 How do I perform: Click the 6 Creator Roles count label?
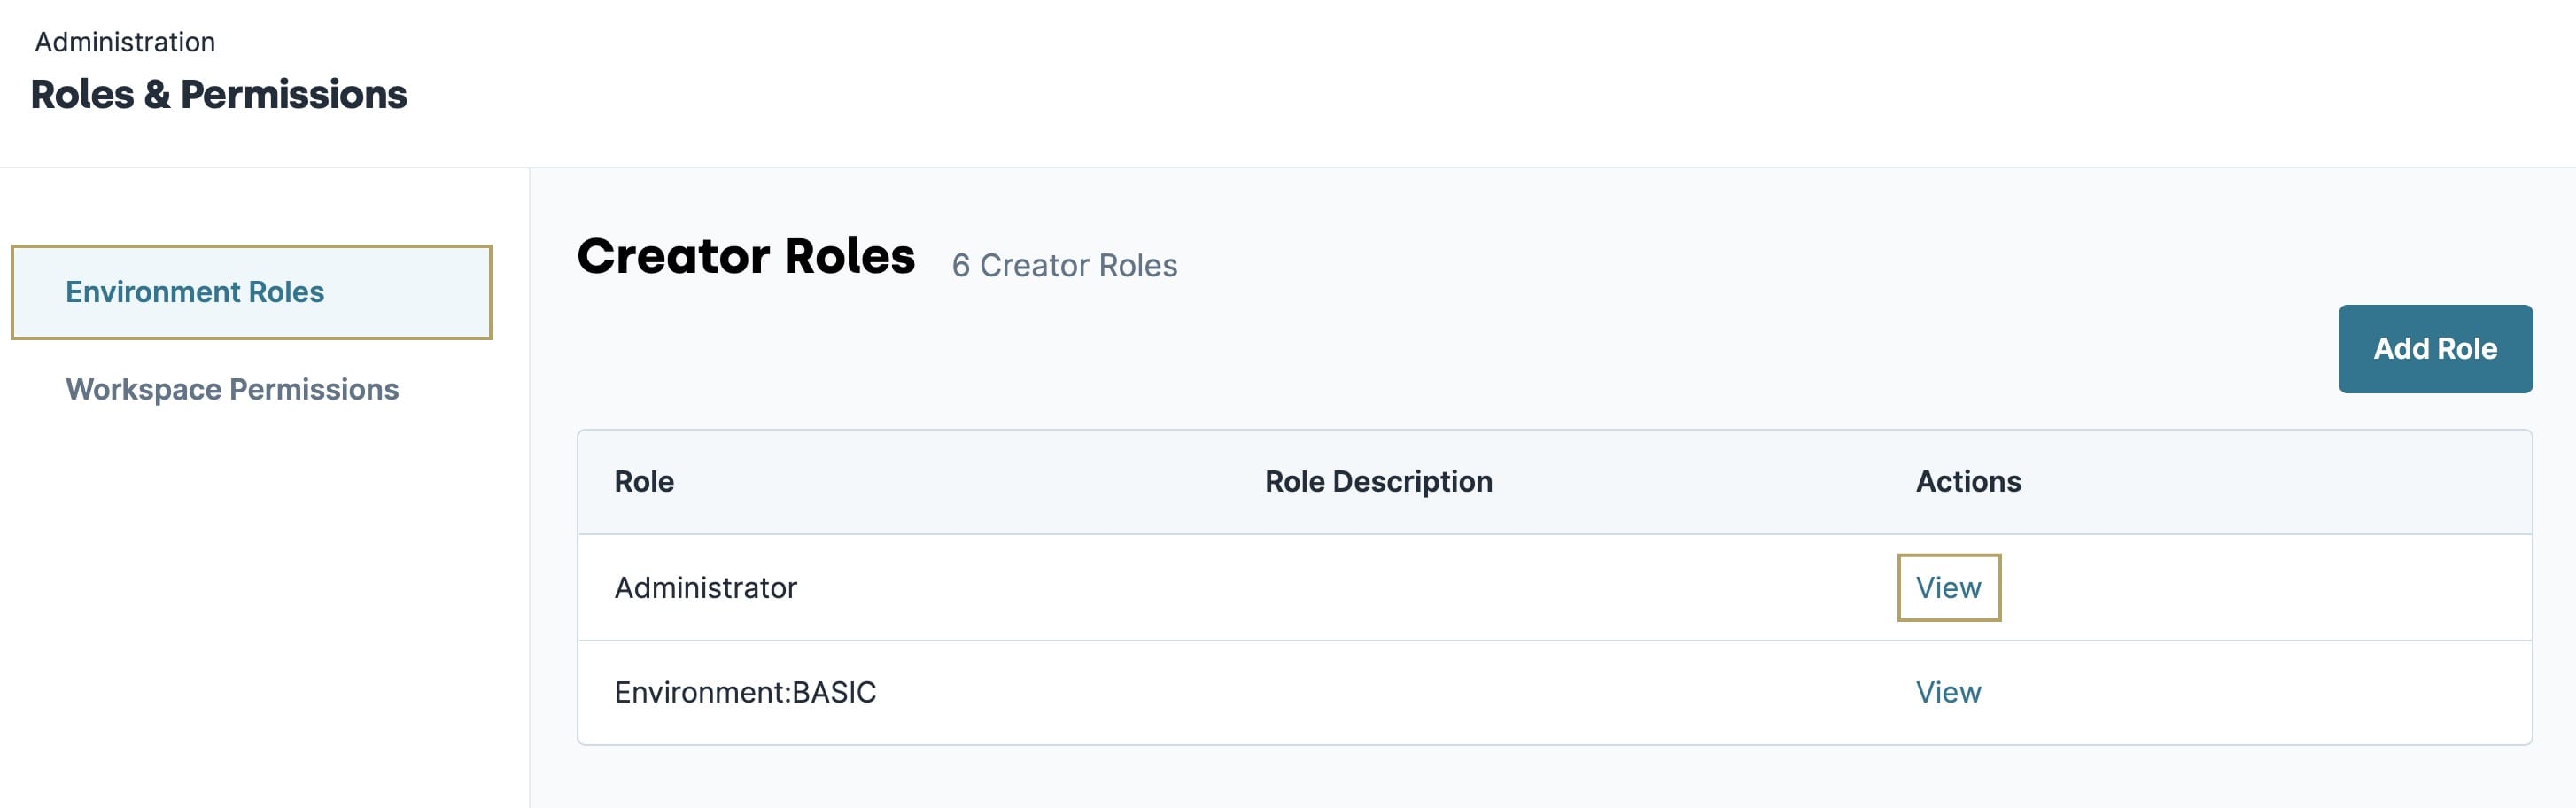tap(1064, 265)
